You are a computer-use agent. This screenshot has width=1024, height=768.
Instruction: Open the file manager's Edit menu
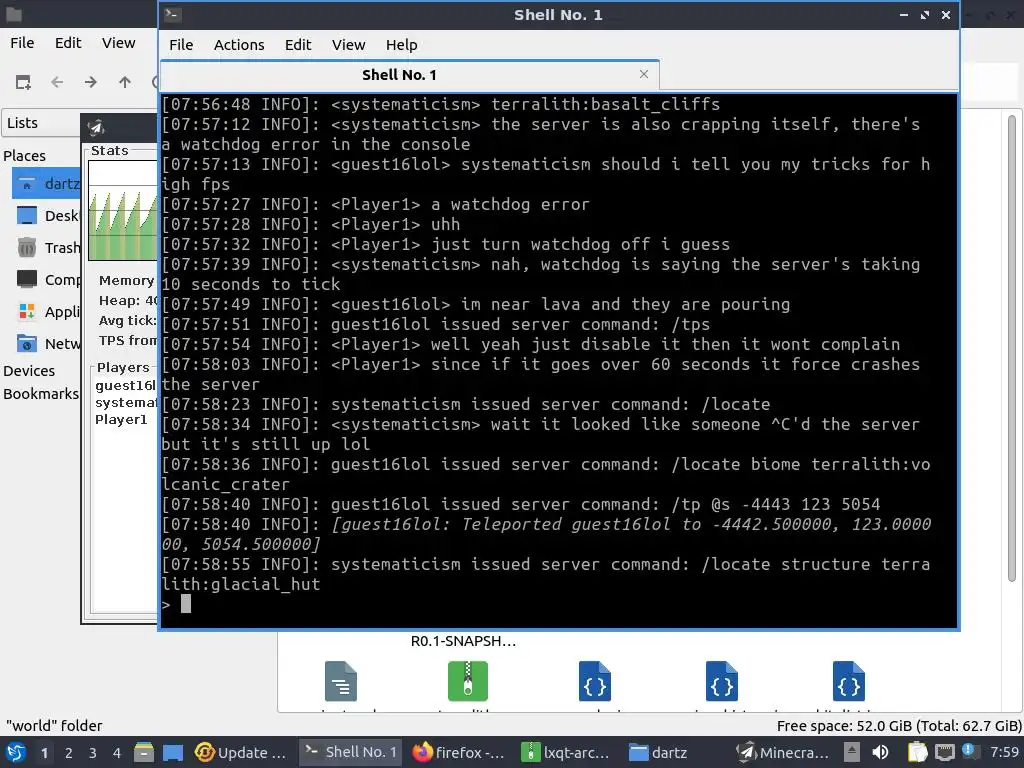pyautogui.click(x=68, y=42)
